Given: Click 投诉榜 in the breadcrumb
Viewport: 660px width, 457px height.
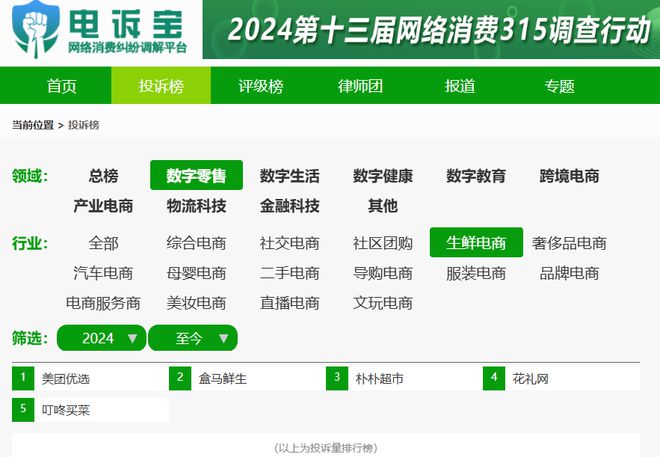Looking at the screenshot, I should 84,125.
